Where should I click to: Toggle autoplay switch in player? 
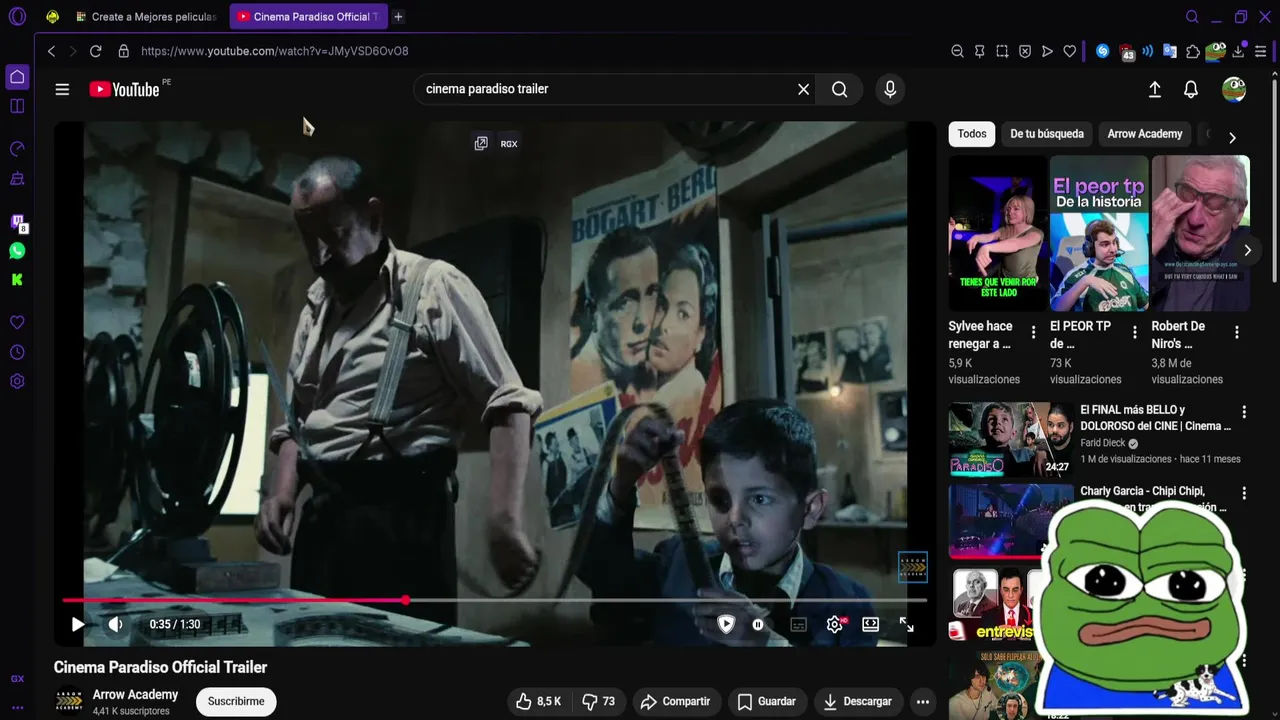[x=758, y=624]
